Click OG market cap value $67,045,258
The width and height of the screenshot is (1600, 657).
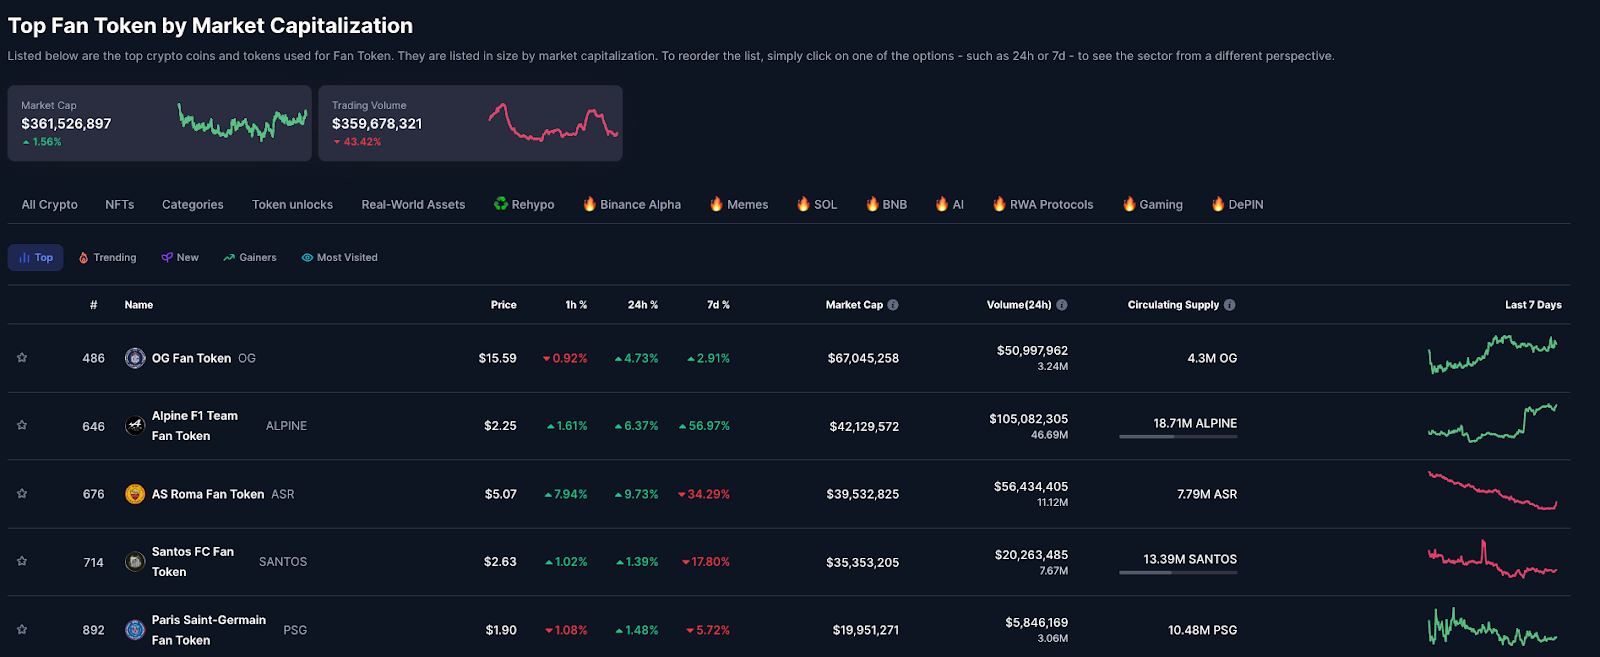tap(863, 358)
